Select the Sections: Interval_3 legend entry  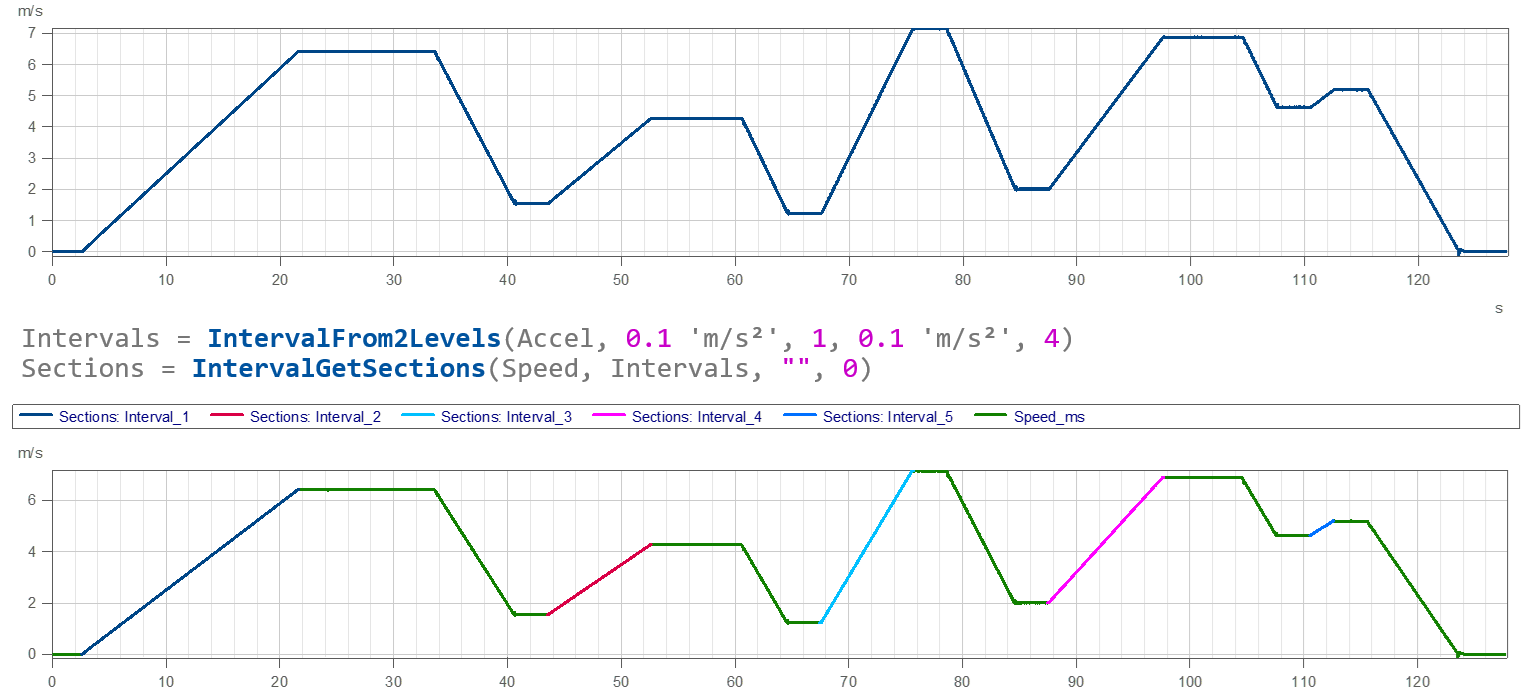[506, 417]
